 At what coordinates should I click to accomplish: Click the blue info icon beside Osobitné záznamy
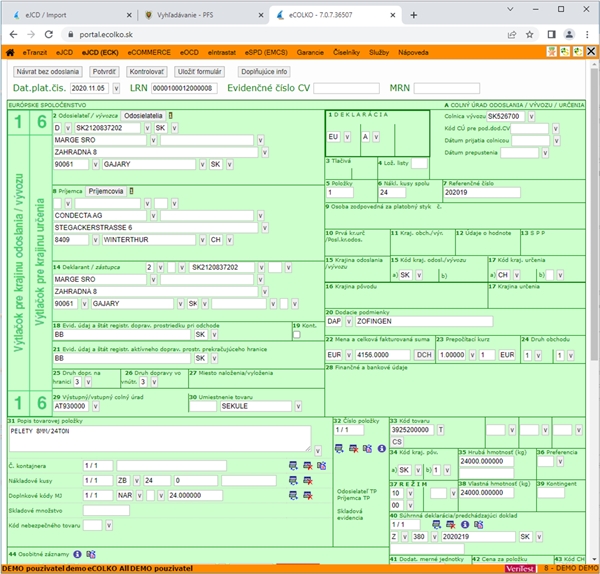[77, 554]
